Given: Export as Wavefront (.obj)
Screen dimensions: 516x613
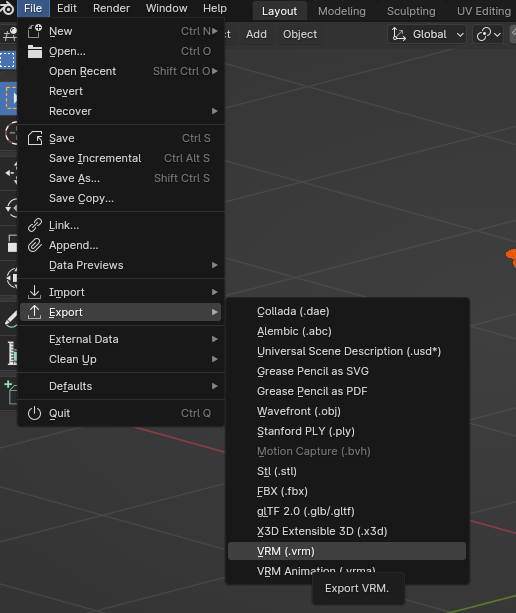Looking at the screenshot, I should pos(347,412).
